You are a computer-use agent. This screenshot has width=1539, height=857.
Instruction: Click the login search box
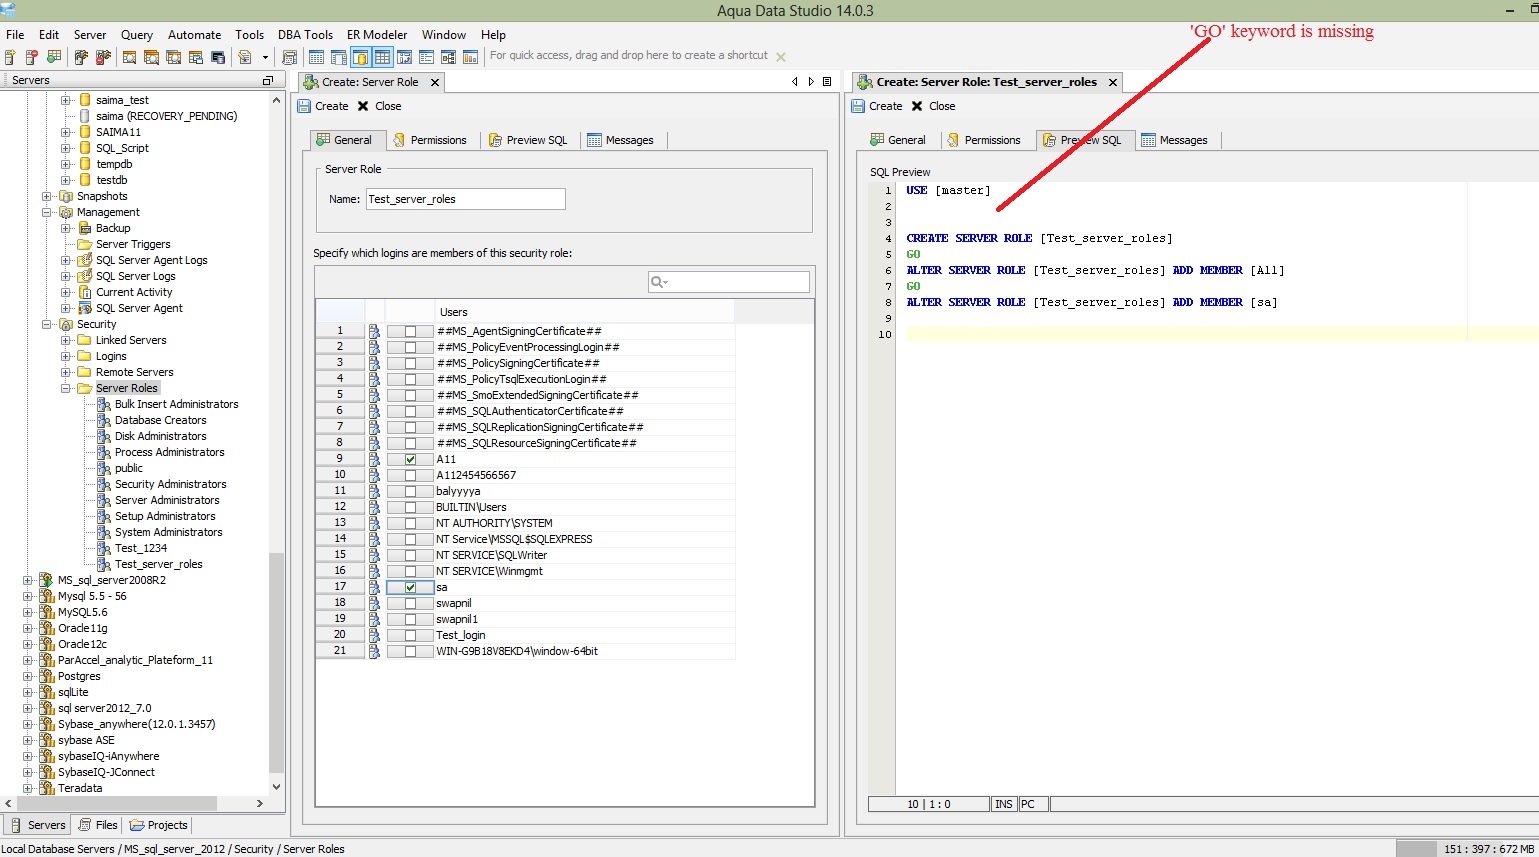point(729,282)
